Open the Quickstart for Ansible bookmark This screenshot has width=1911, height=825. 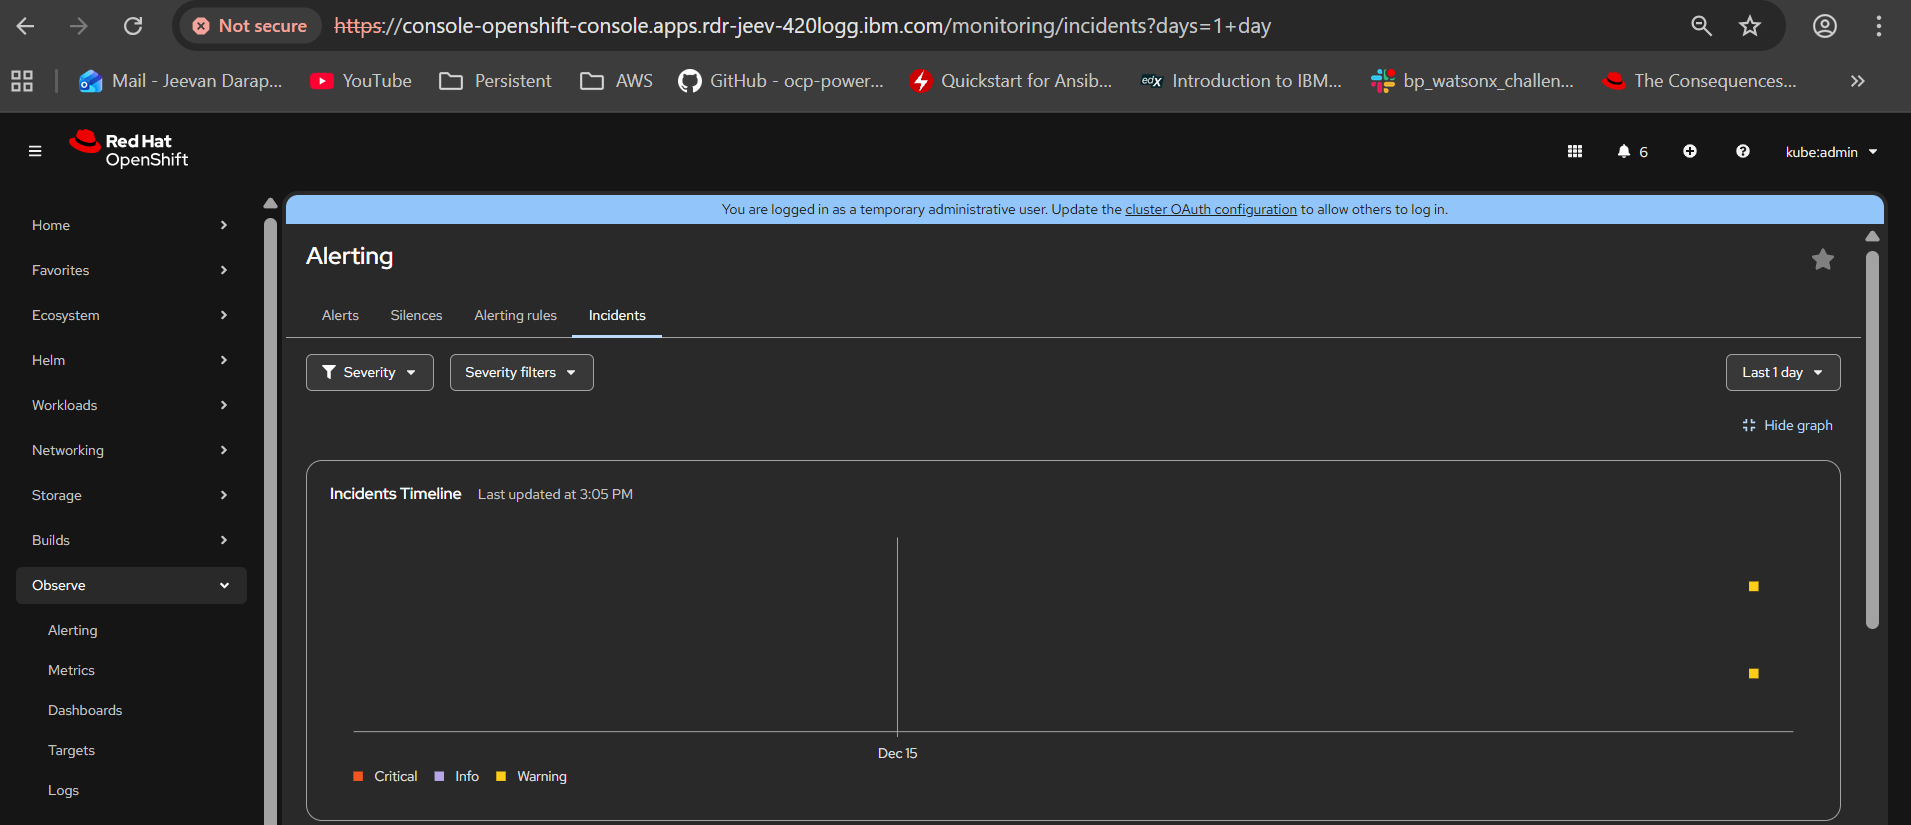1011,81
